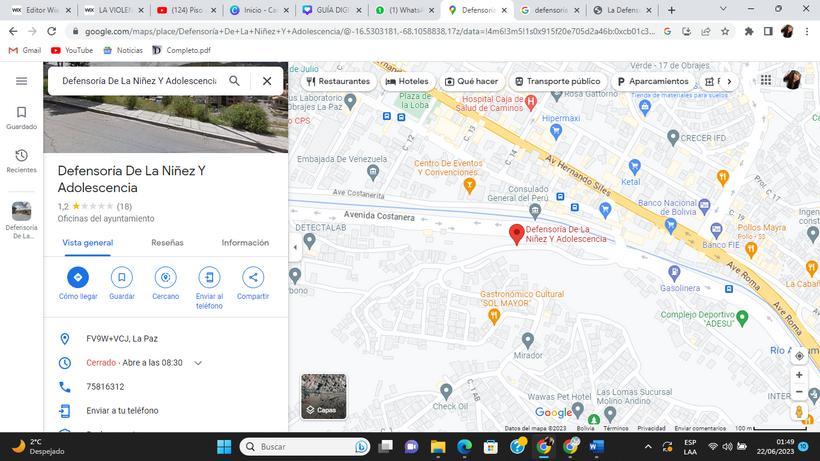Clear the search with the X button
820x461 pixels.
pyautogui.click(x=267, y=81)
